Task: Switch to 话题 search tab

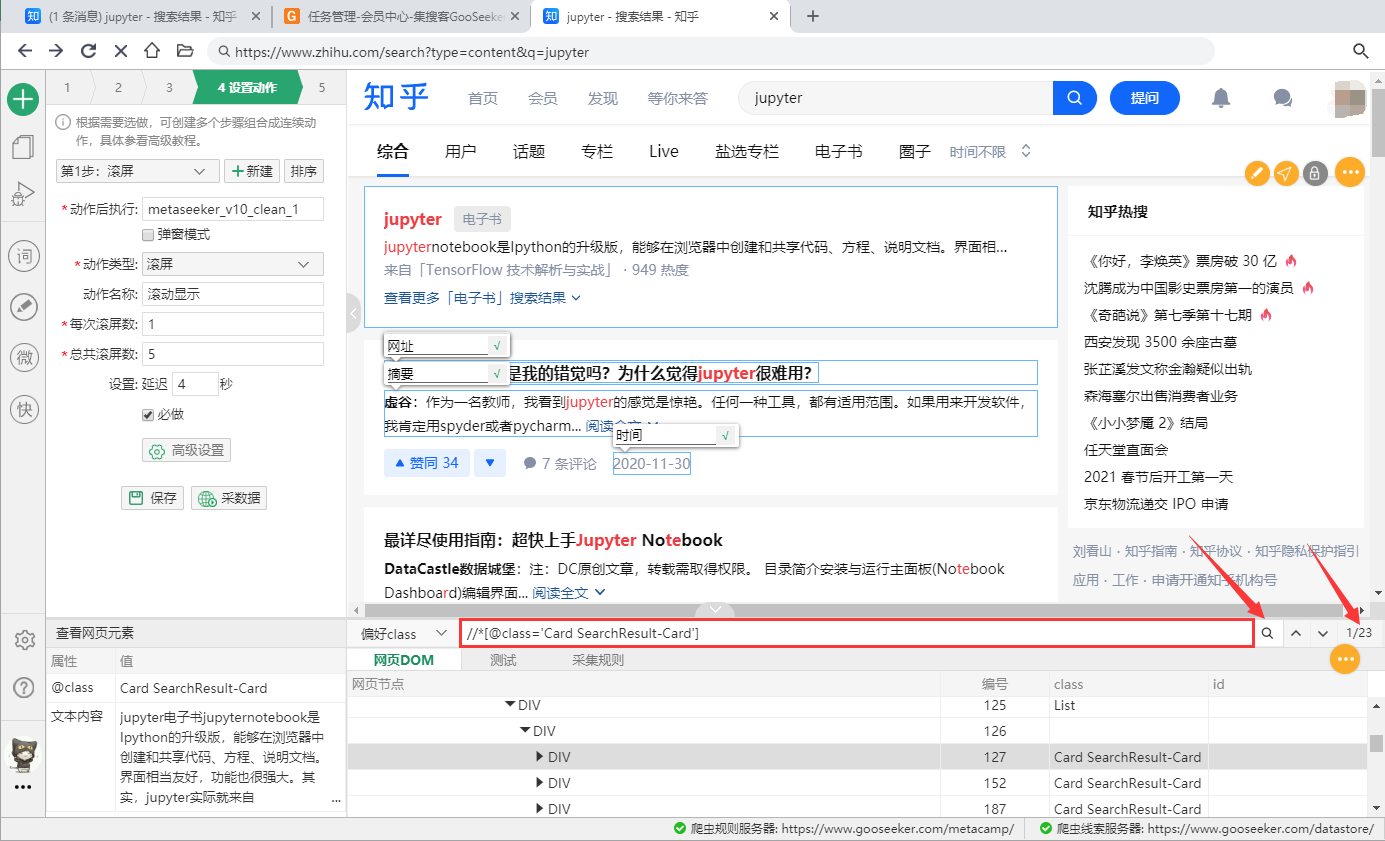Action: tap(528, 151)
